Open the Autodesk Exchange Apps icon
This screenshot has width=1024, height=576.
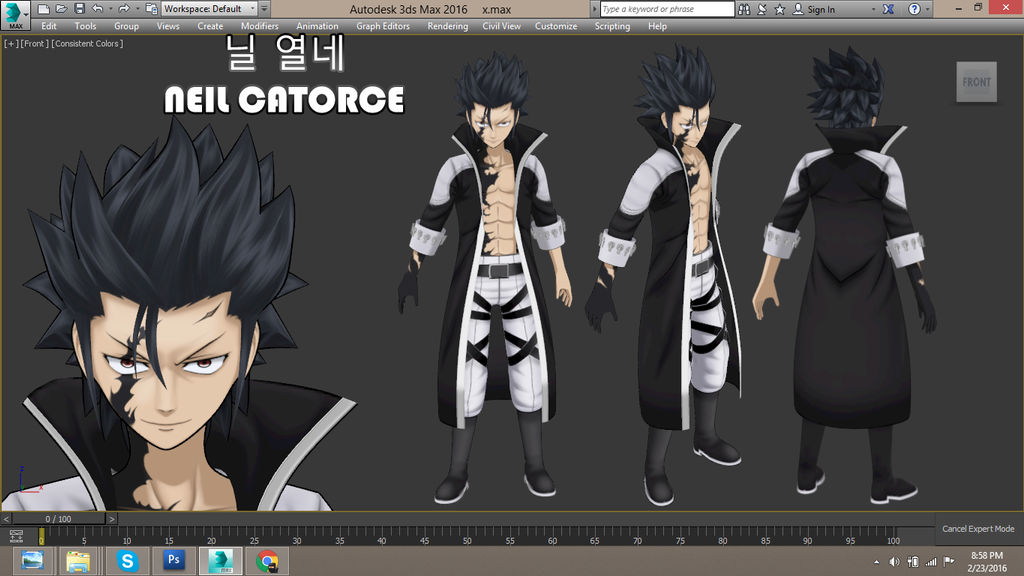[889, 9]
